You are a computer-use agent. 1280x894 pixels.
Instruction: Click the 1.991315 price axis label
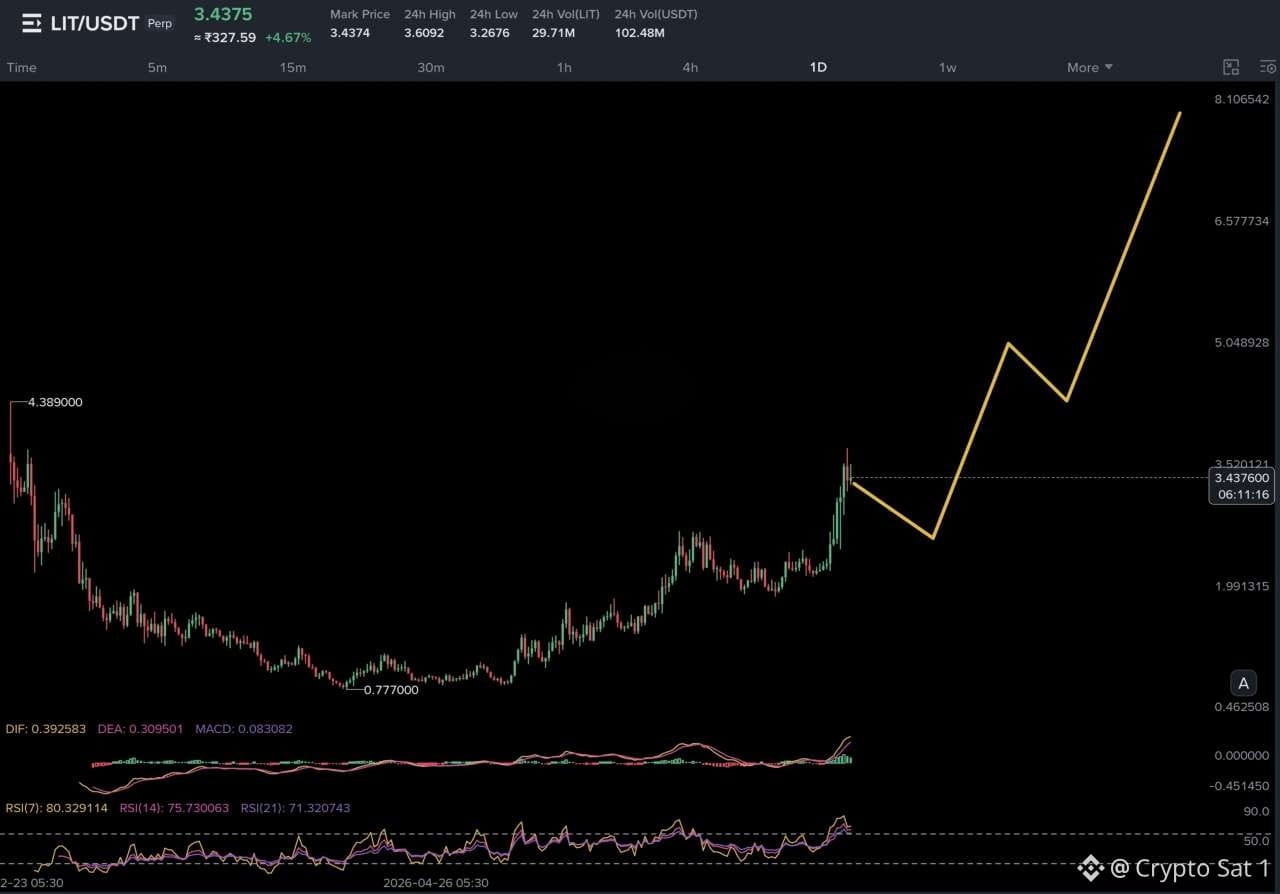click(x=1242, y=586)
